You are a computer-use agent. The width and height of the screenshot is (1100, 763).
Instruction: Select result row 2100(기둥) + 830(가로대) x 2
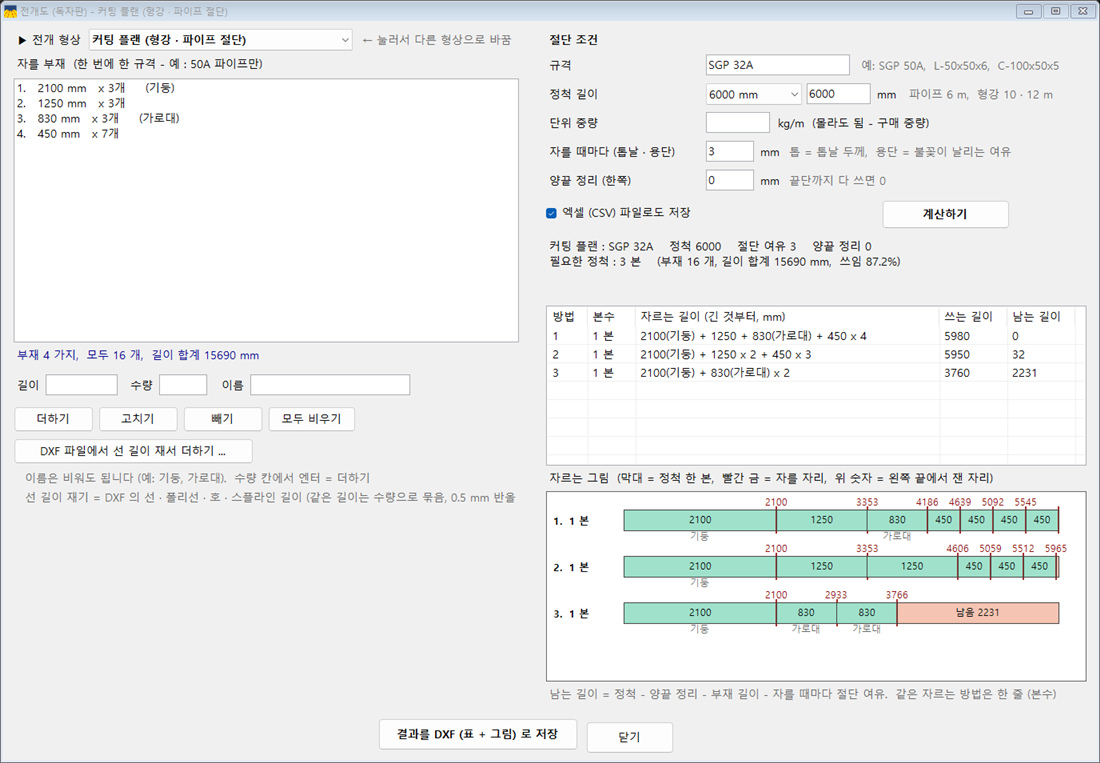811,373
